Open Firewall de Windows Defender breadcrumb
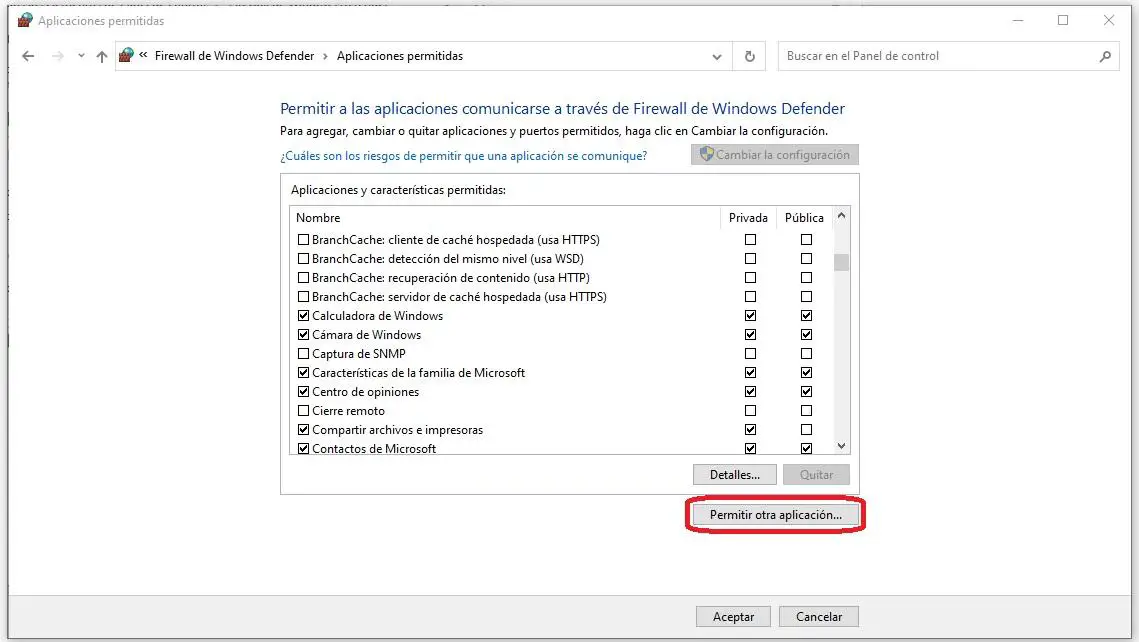Image resolution: width=1139 pixels, height=642 pixels. [x=234, y=56]
